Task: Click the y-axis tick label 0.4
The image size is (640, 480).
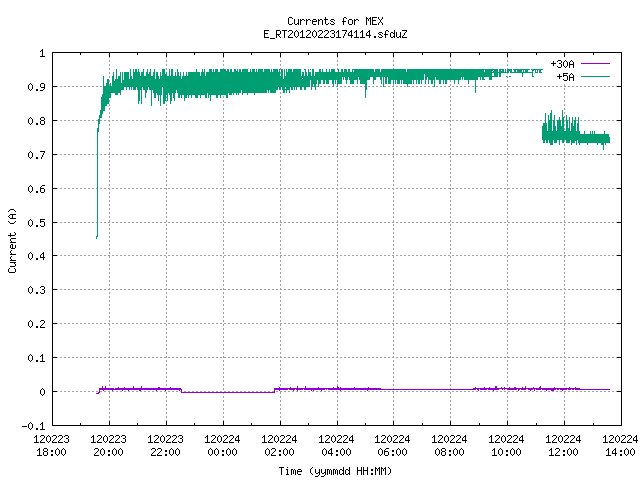Action: click(x=36, y=256)
